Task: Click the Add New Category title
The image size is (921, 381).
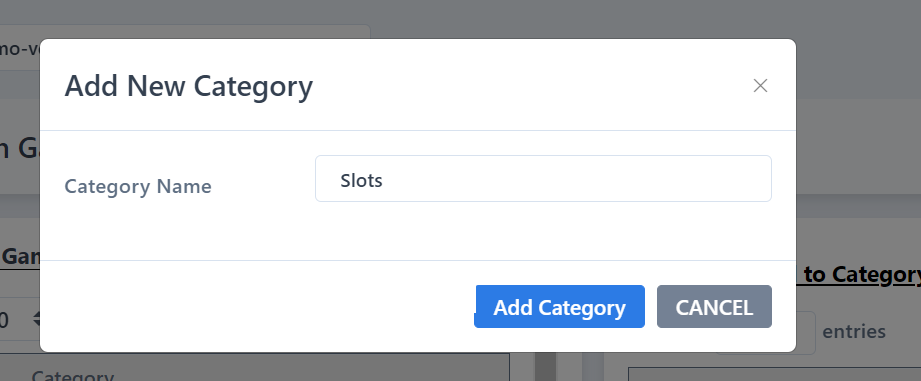Action: 189,86
